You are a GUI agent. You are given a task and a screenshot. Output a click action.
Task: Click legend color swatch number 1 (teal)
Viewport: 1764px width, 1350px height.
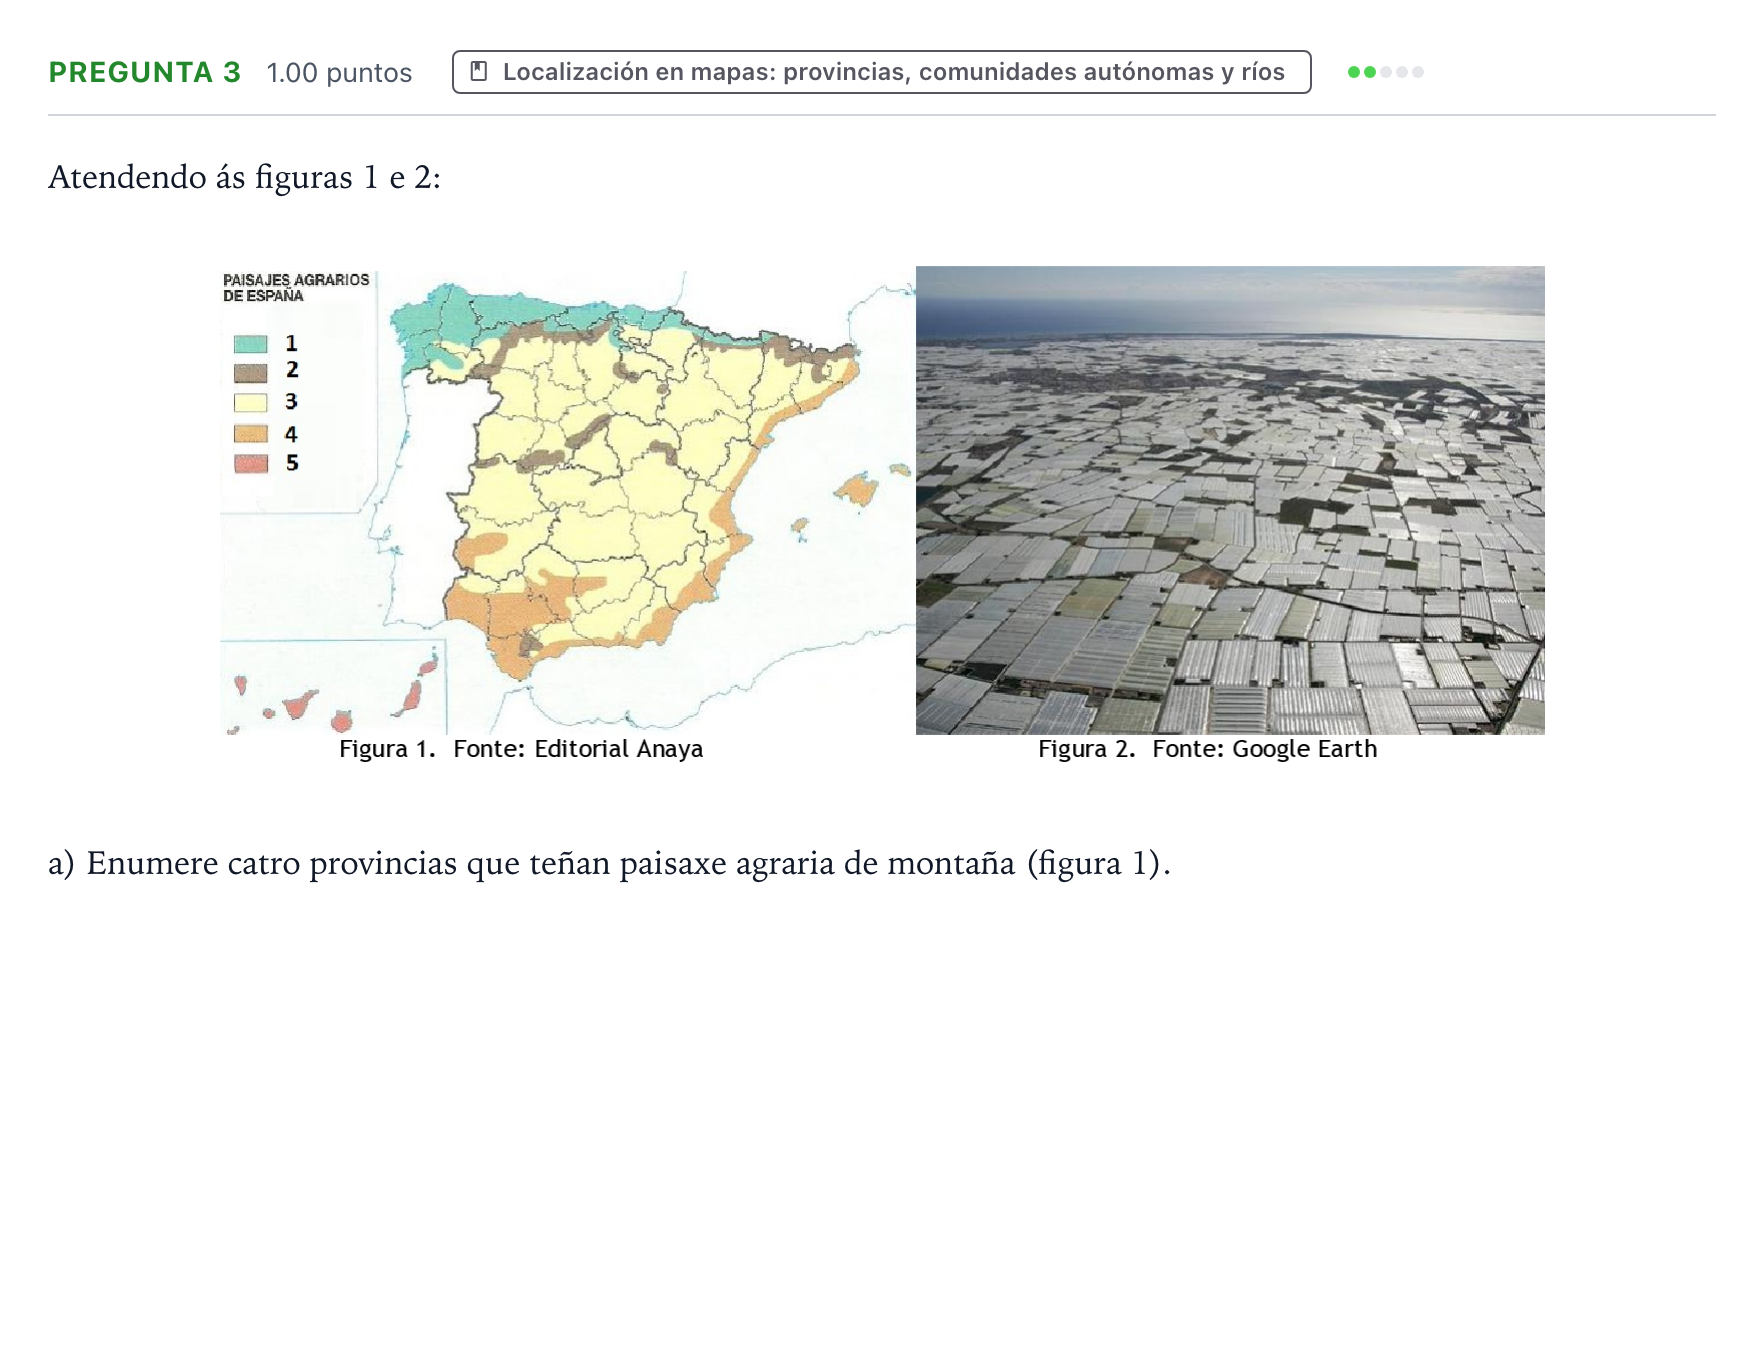point(251,344)
